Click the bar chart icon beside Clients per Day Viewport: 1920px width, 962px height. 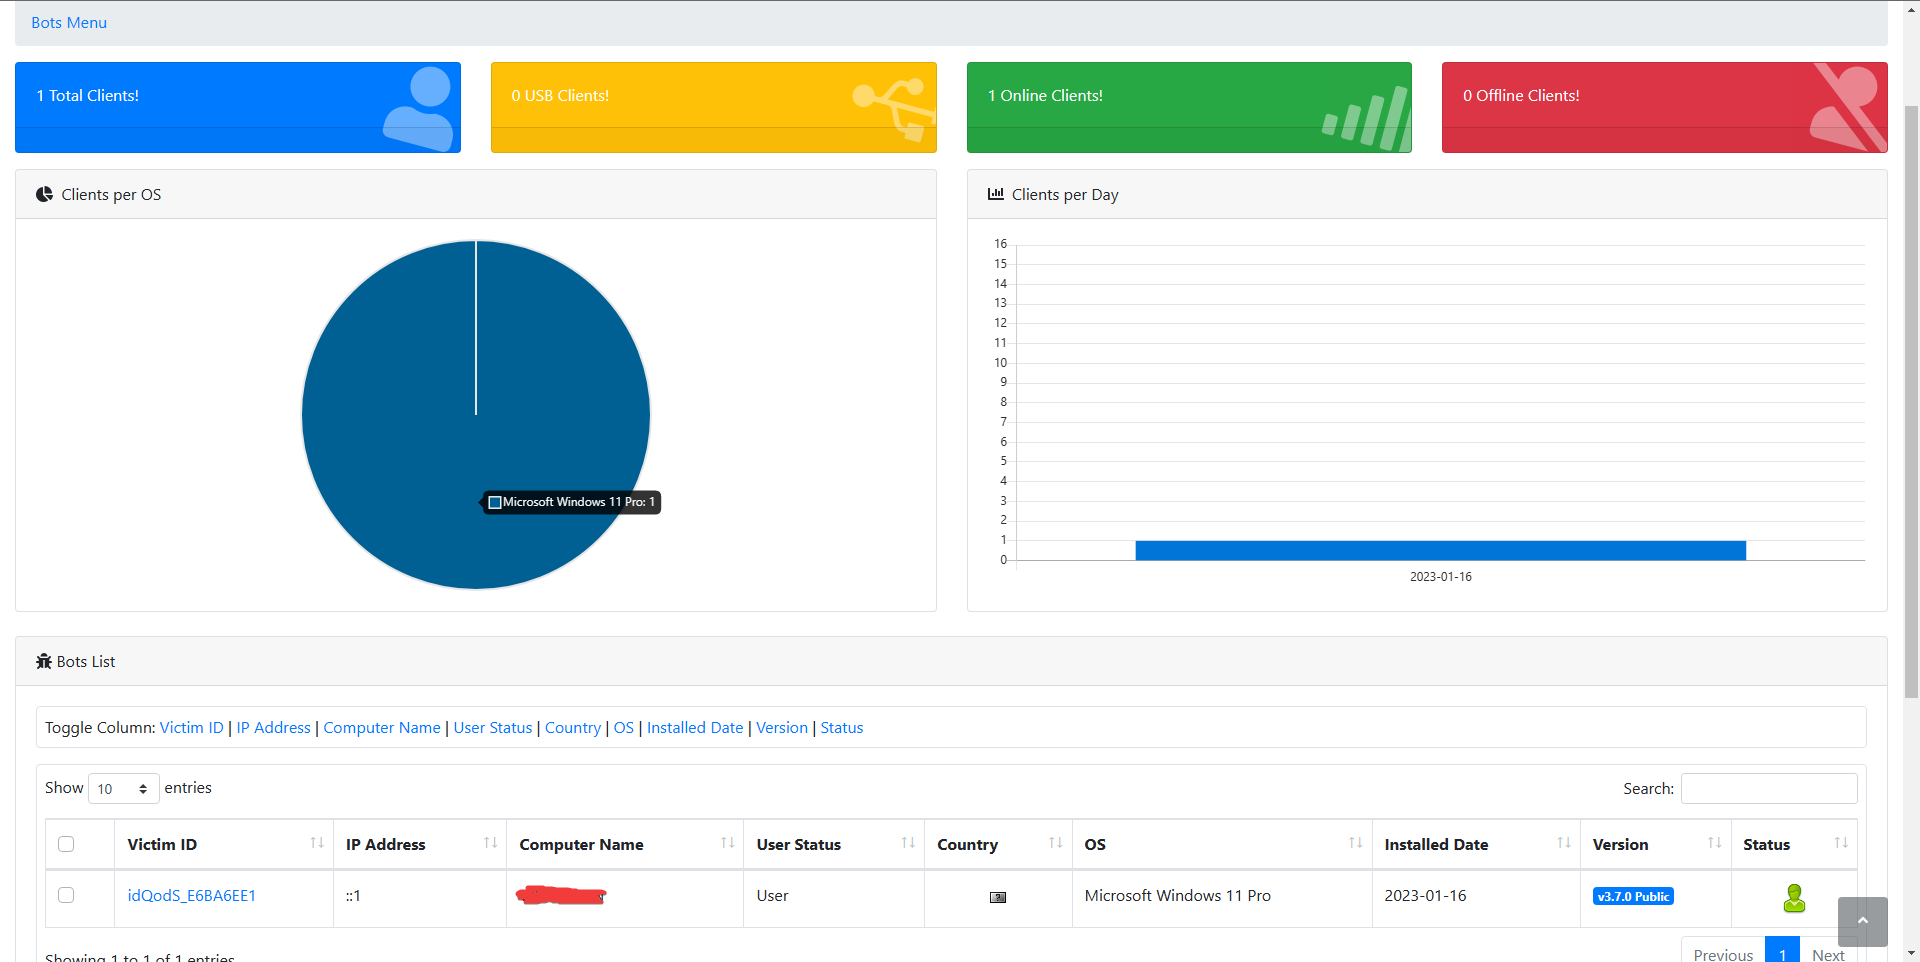[x=995, y=194]
